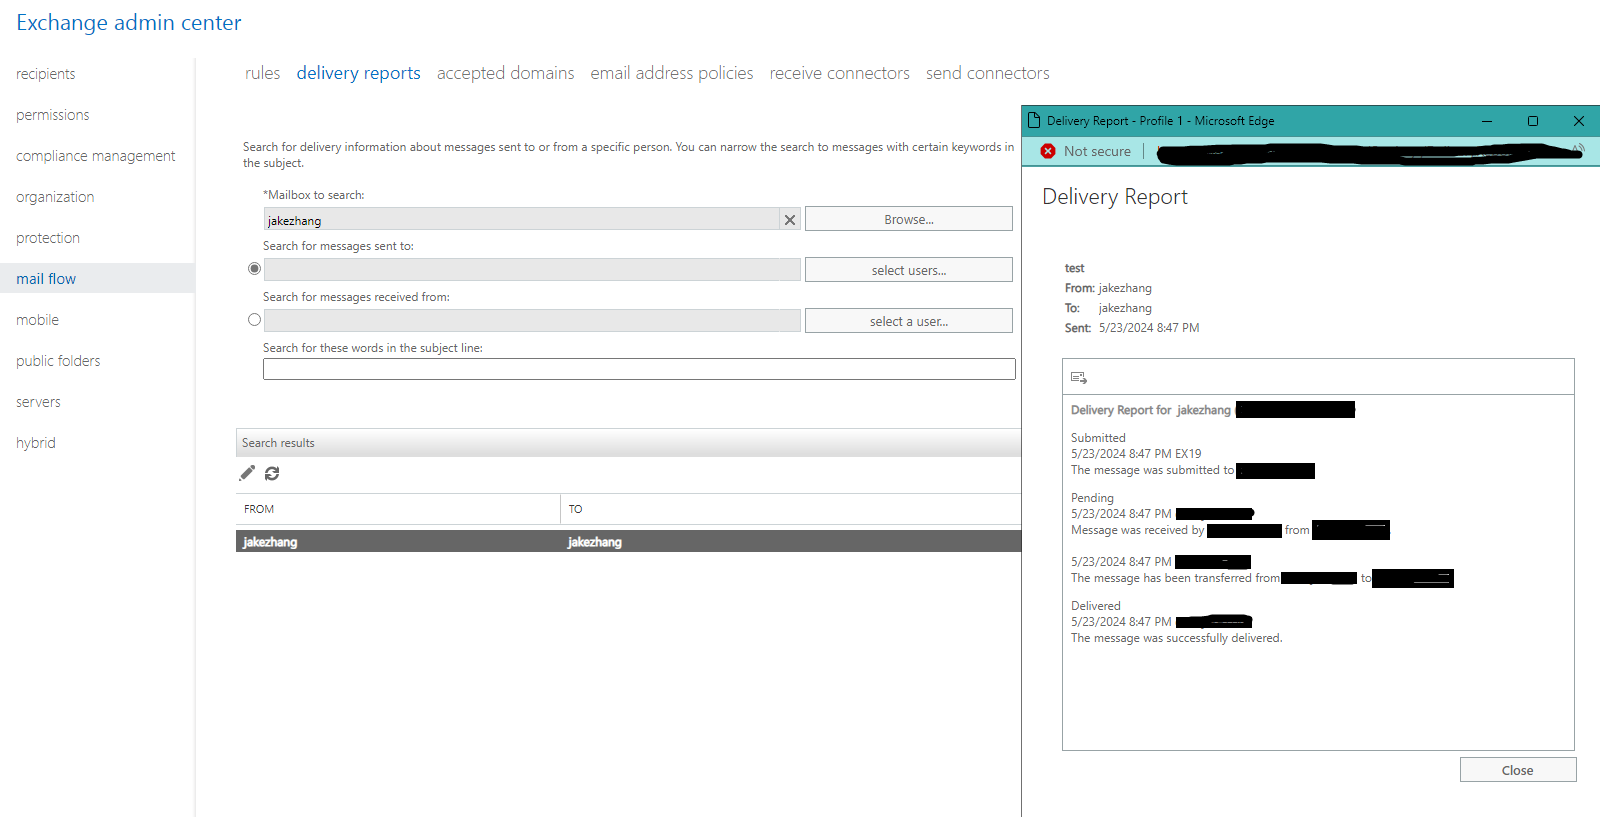Open the delivery reports tab
Image resolution: width=1600 pixels, height=817 pixels.
(x=359, y=73)
